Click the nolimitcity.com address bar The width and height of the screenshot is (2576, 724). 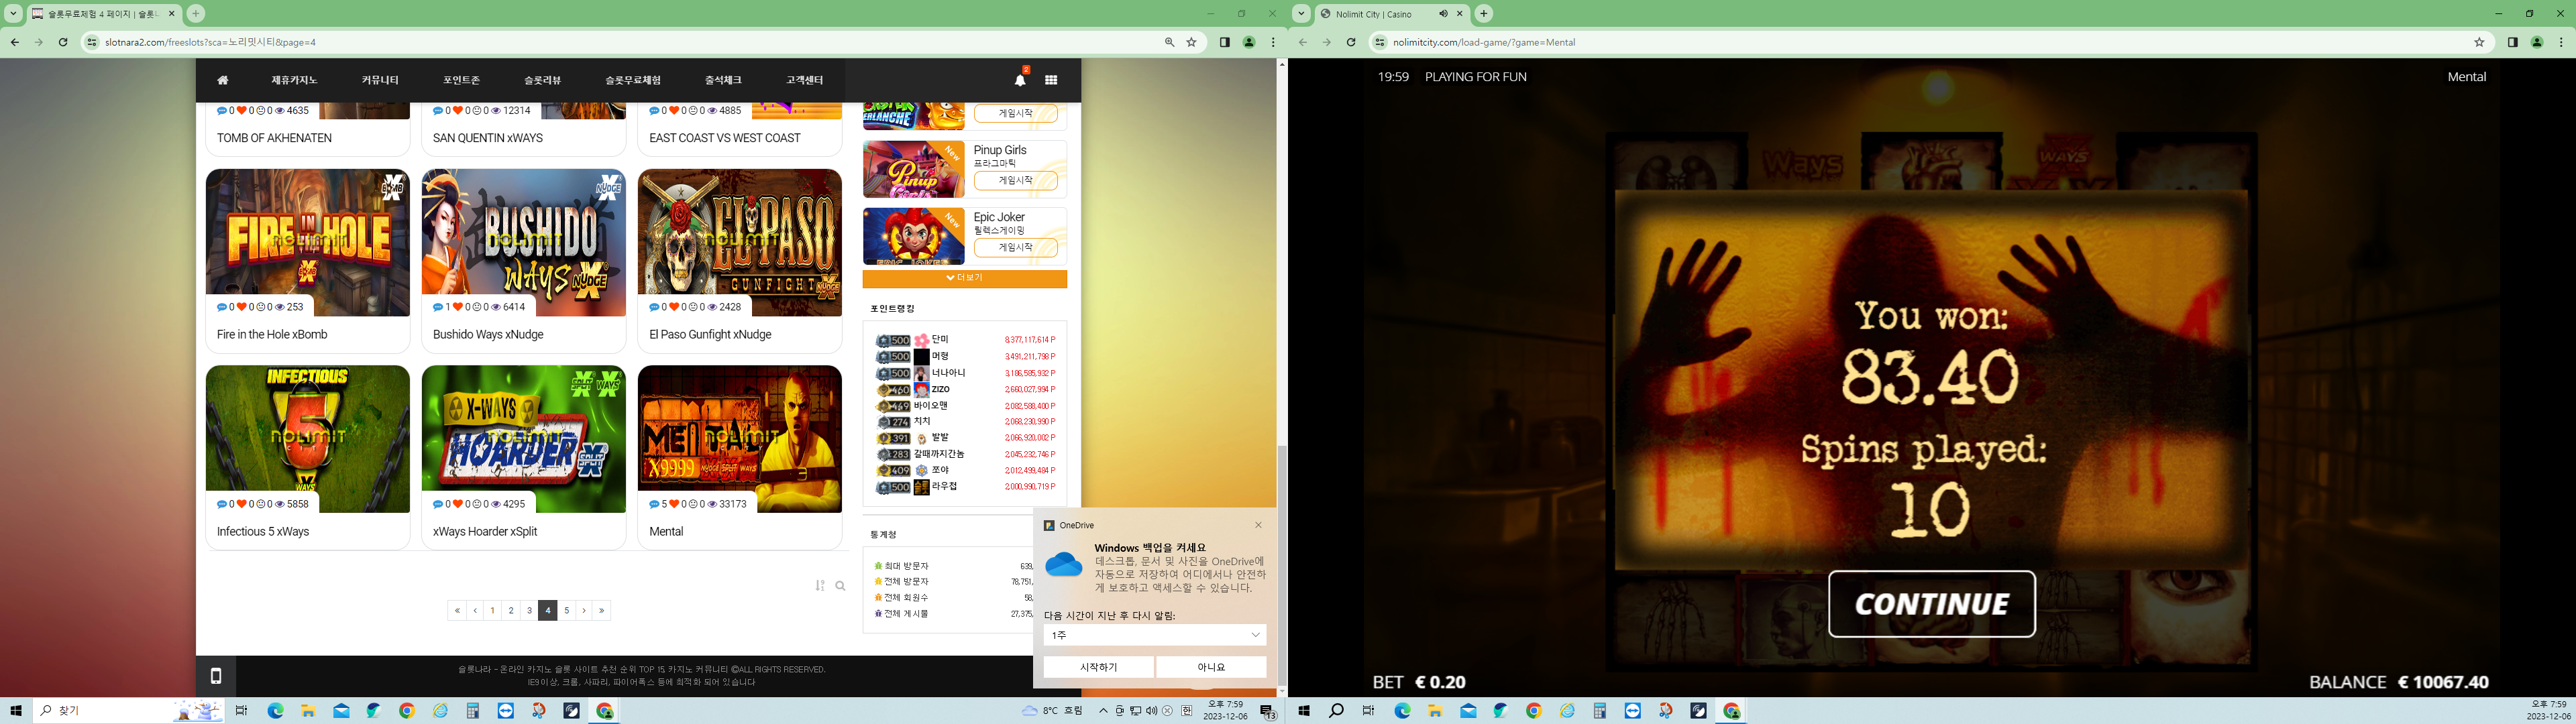click(x=1930, y=42)
